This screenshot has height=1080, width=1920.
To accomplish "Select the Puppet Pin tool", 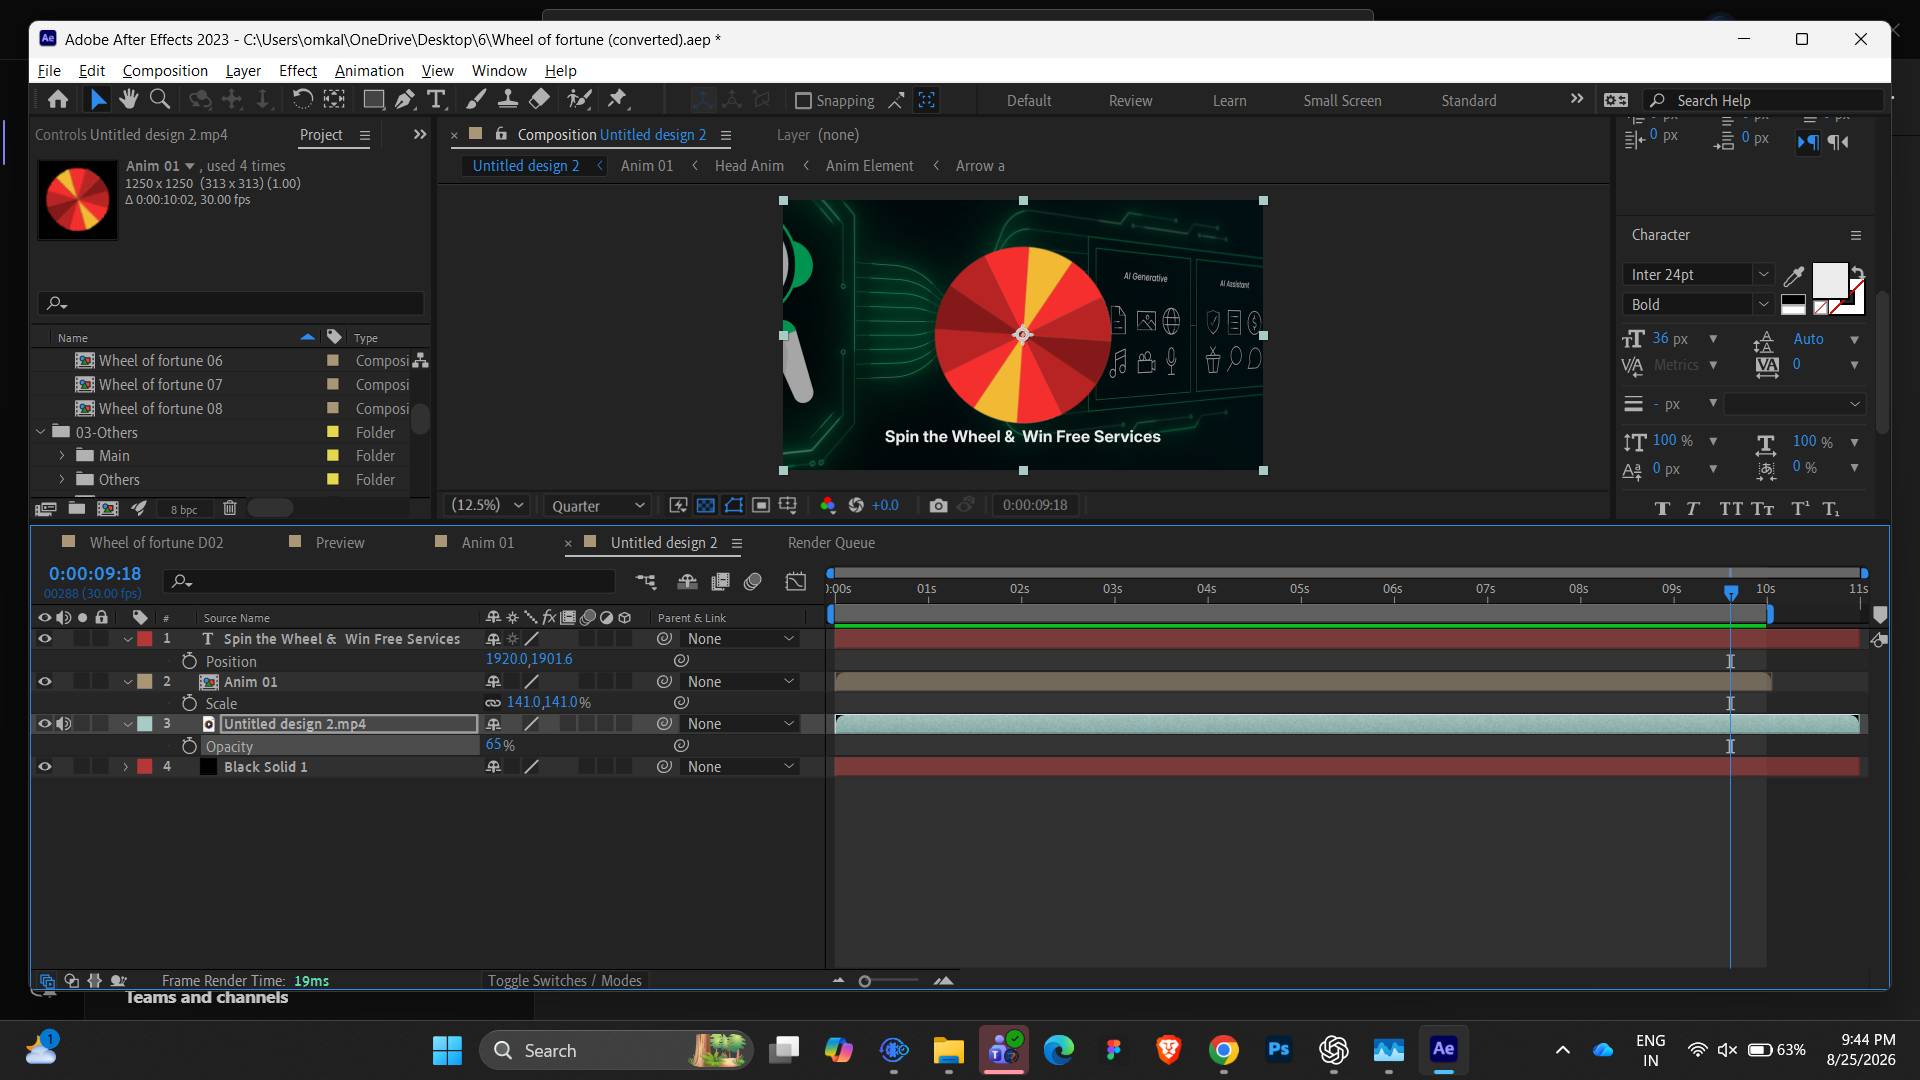I will pos(617,99).
